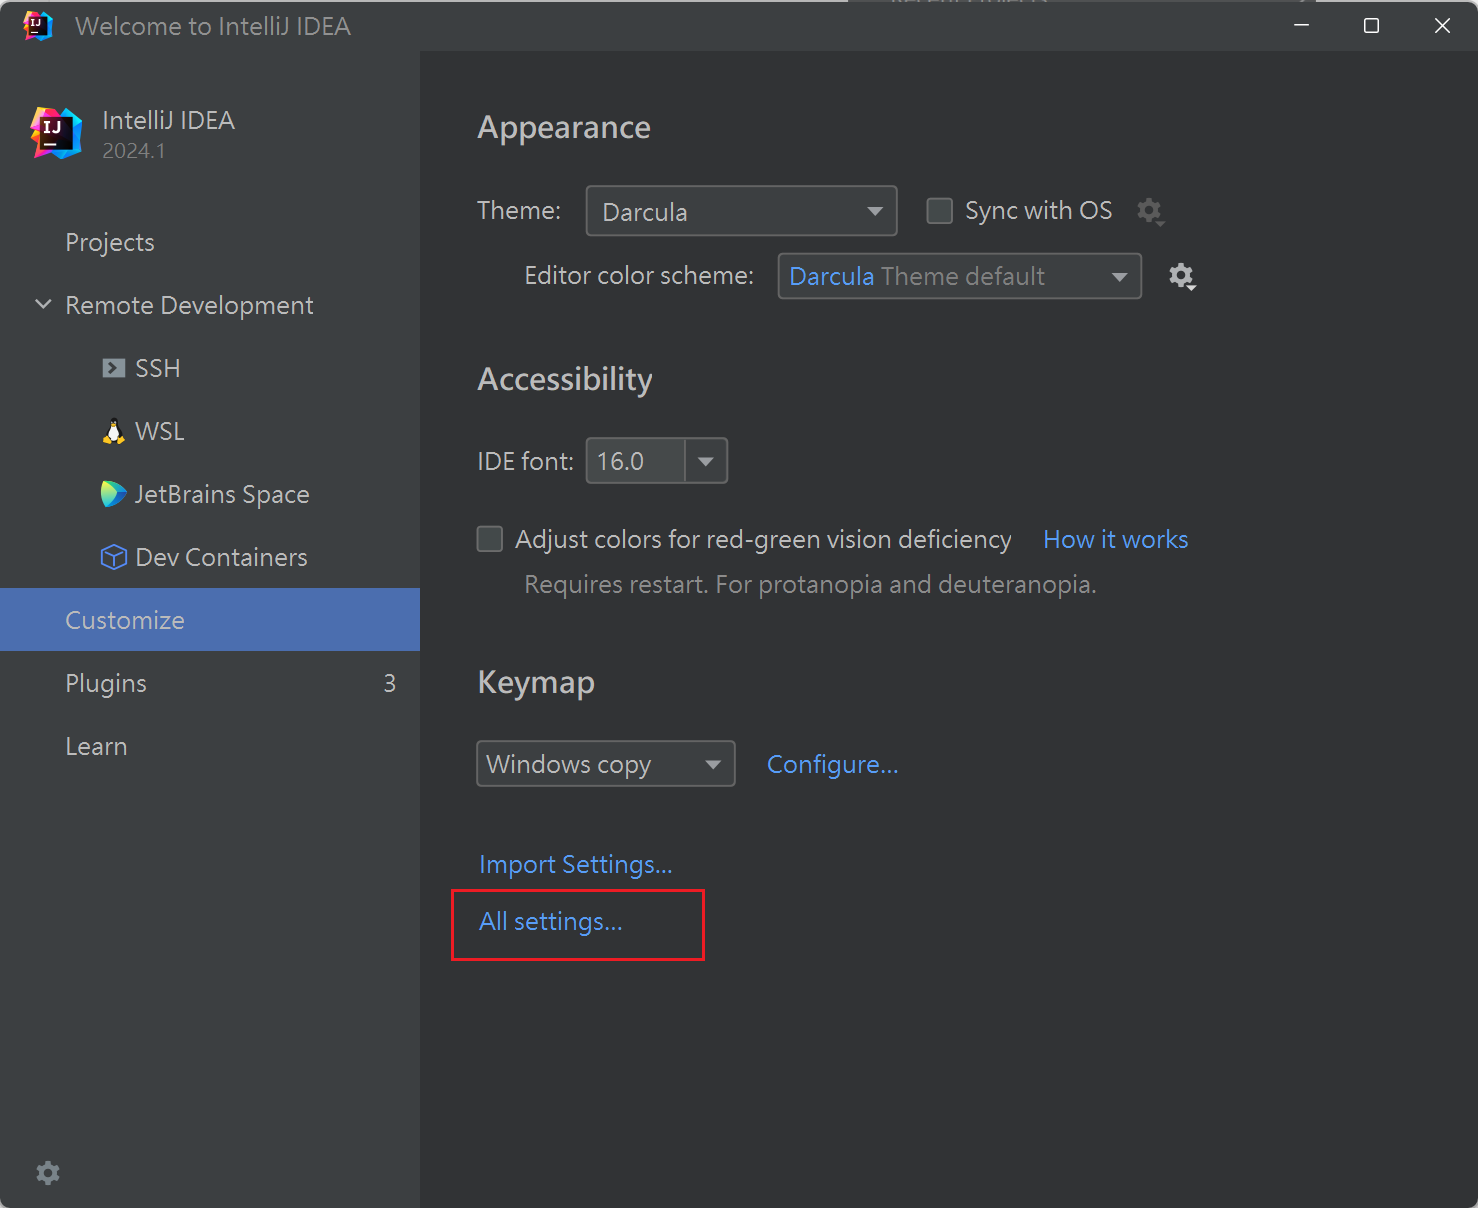Select the Customize section
This screenshot has width=1478, height=1208.
[x=210, y=620]
